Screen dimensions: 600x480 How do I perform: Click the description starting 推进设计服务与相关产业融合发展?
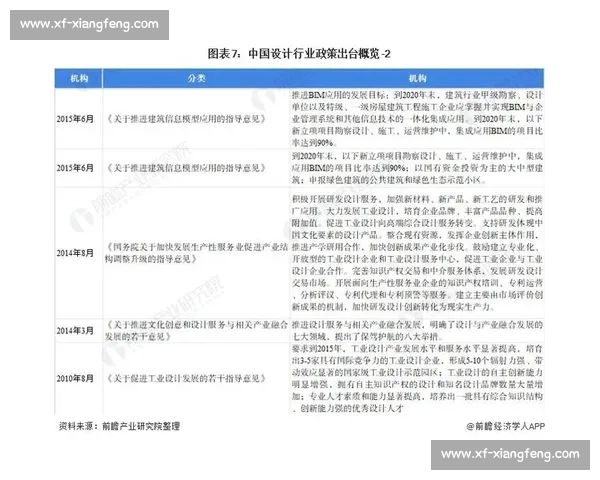pyautogui.click(x=417, y=331)
